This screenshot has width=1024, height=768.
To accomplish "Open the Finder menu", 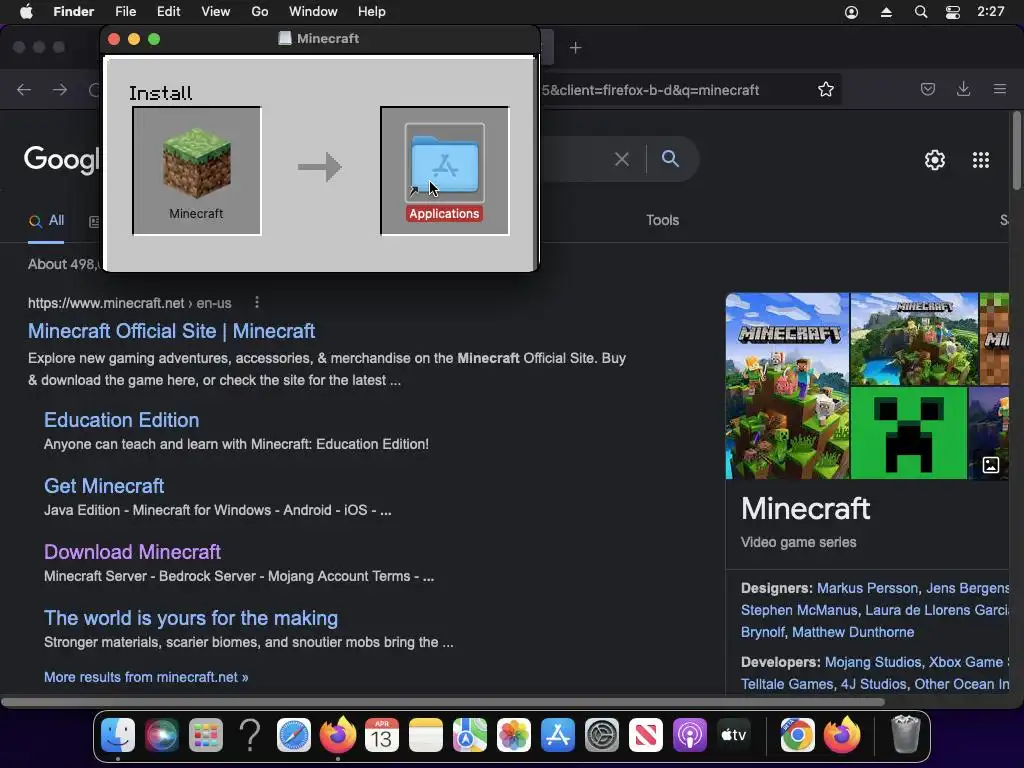I will click(73, 12).
